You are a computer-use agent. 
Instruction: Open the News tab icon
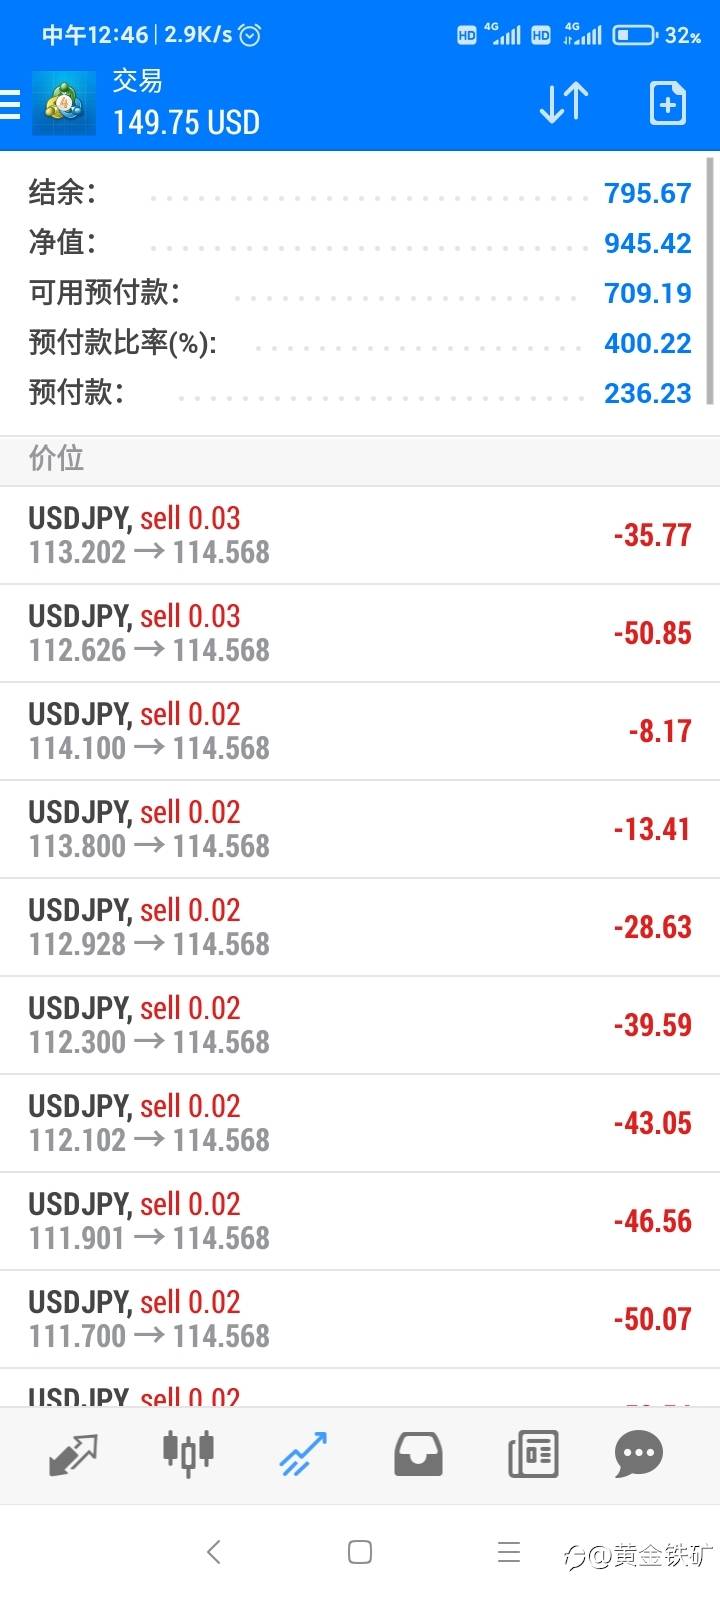(533, 1454)
